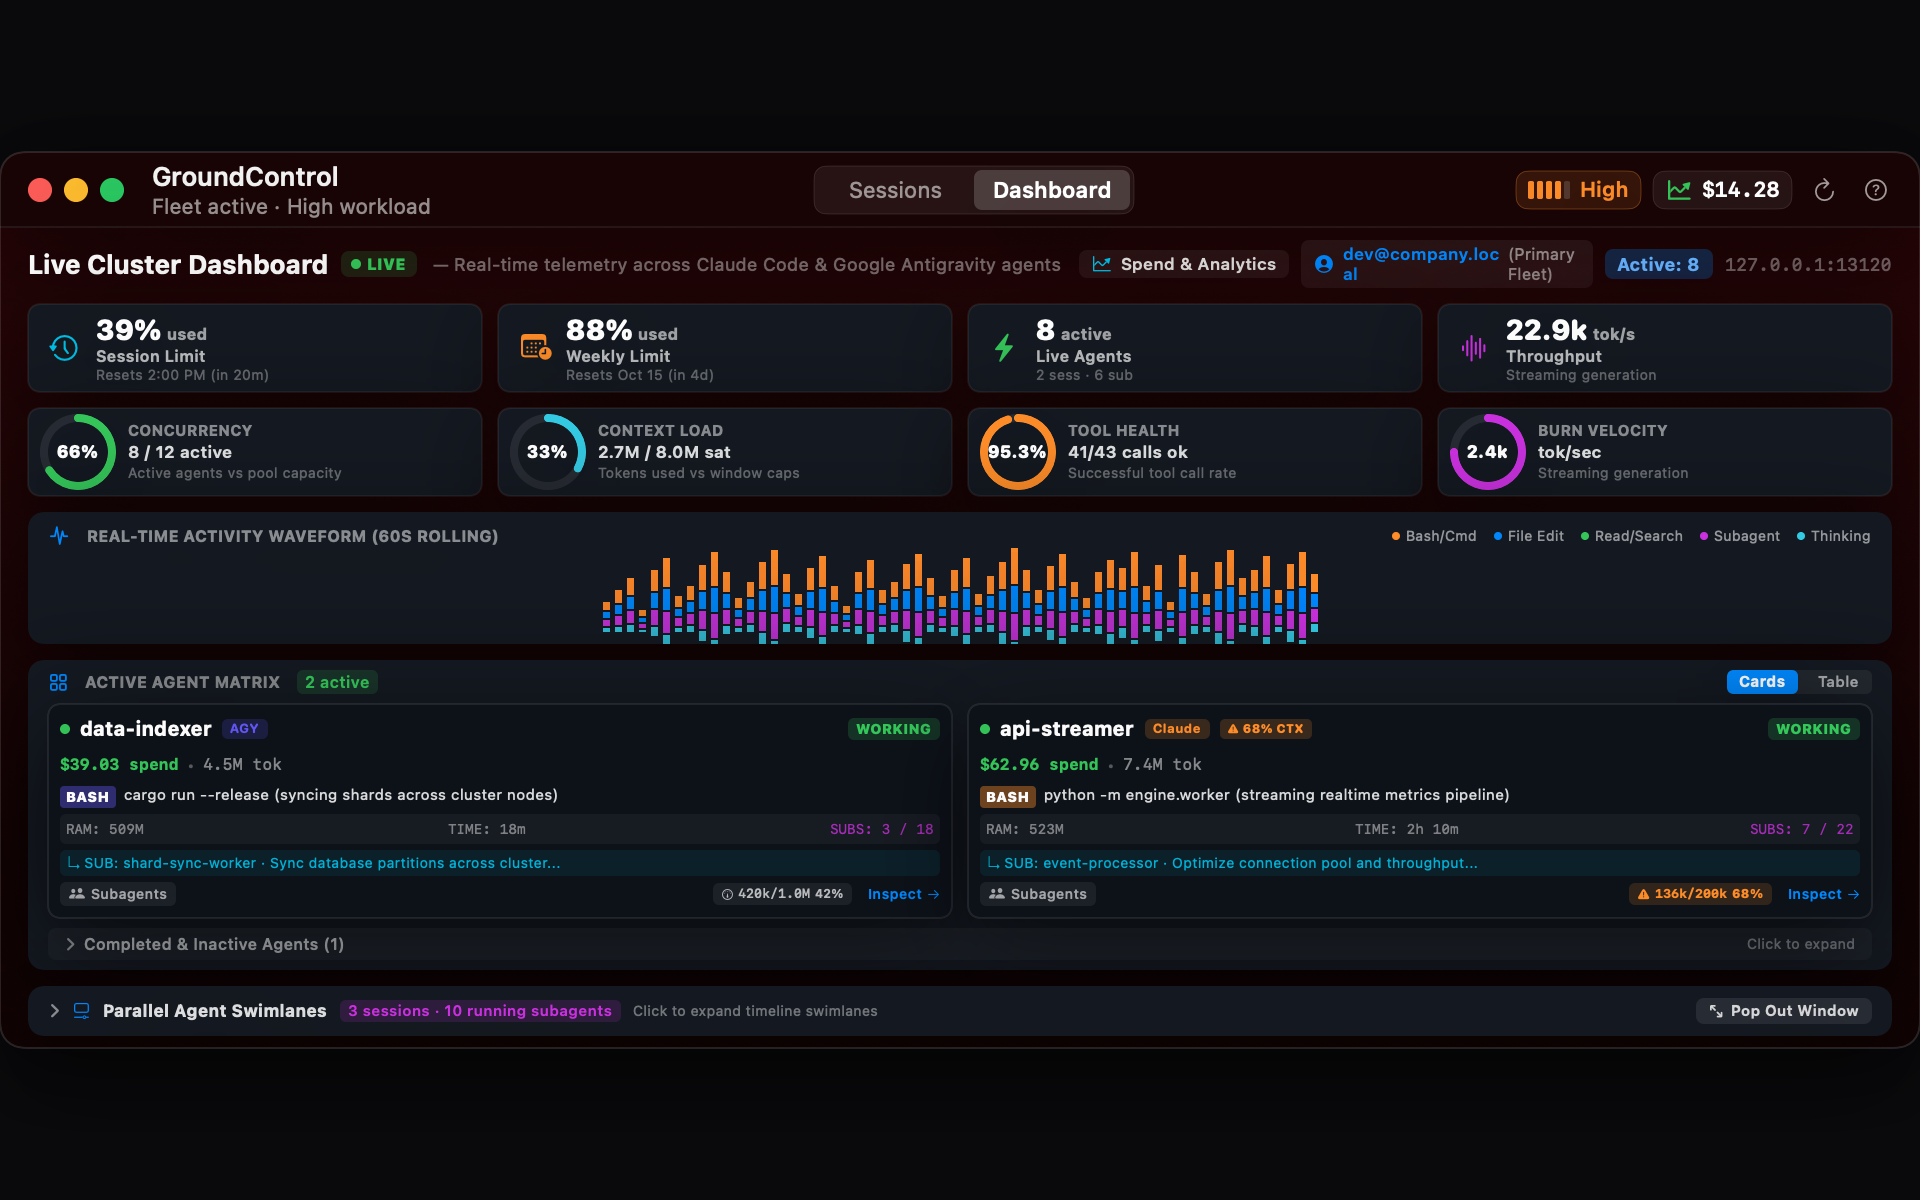Click the Parallel Agent Swimlanes monitor icon
Viewport: 1920px width, 1200px height.
coord(82,1011)
